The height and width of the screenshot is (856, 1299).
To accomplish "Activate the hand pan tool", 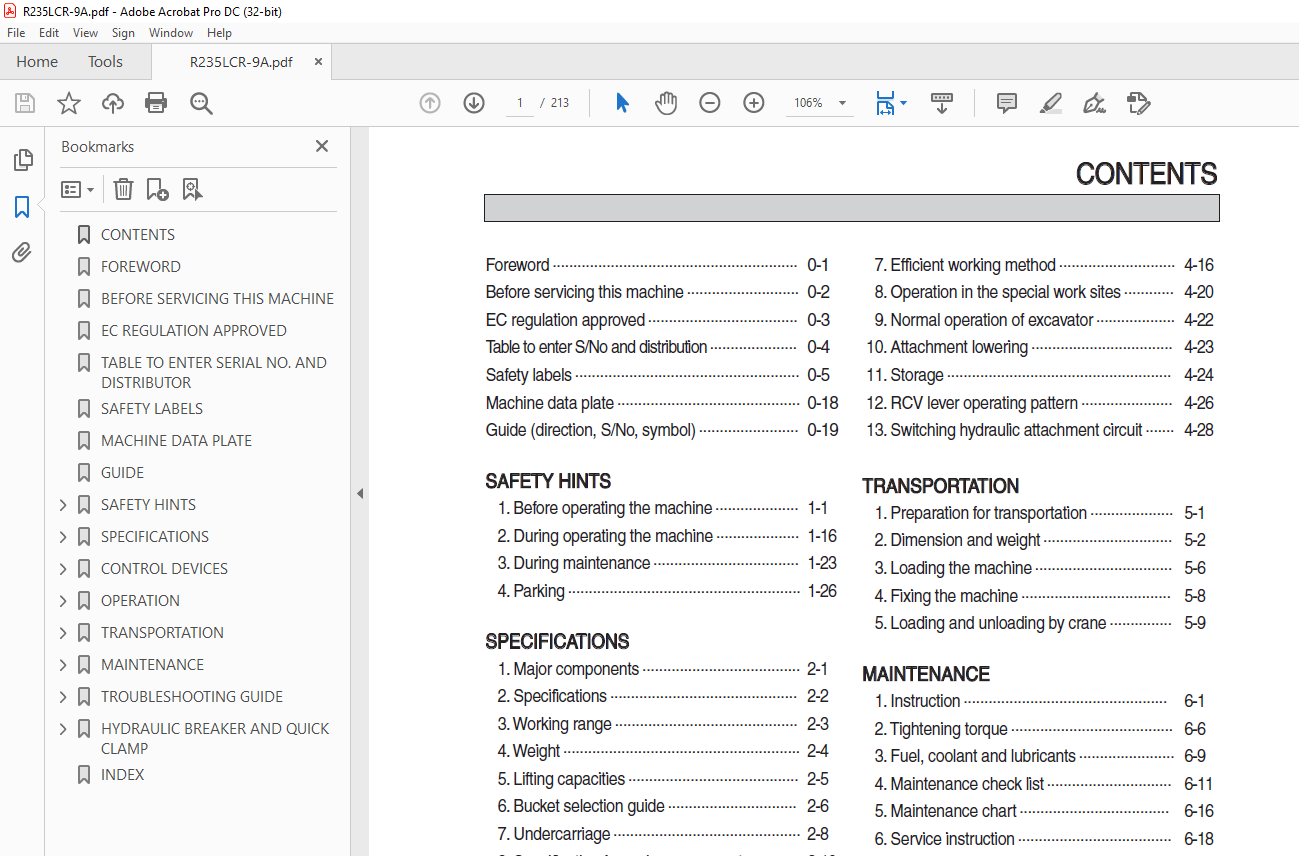I will [666, 103].
